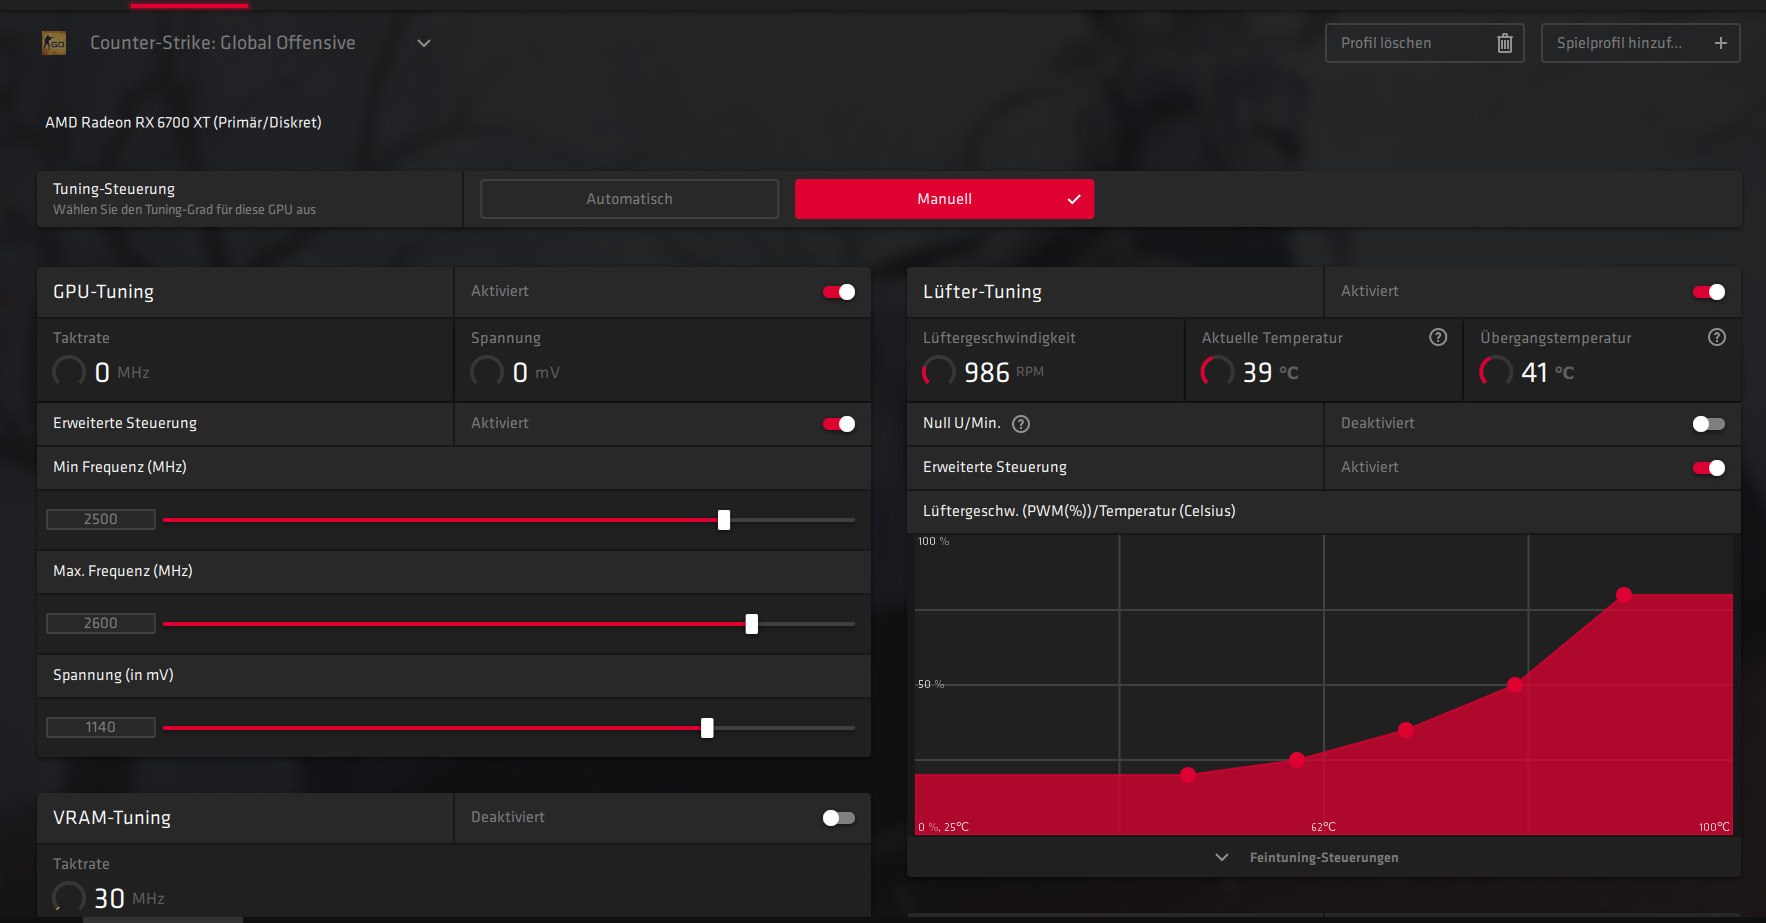Click Min Frequenz slider handle

724,520
